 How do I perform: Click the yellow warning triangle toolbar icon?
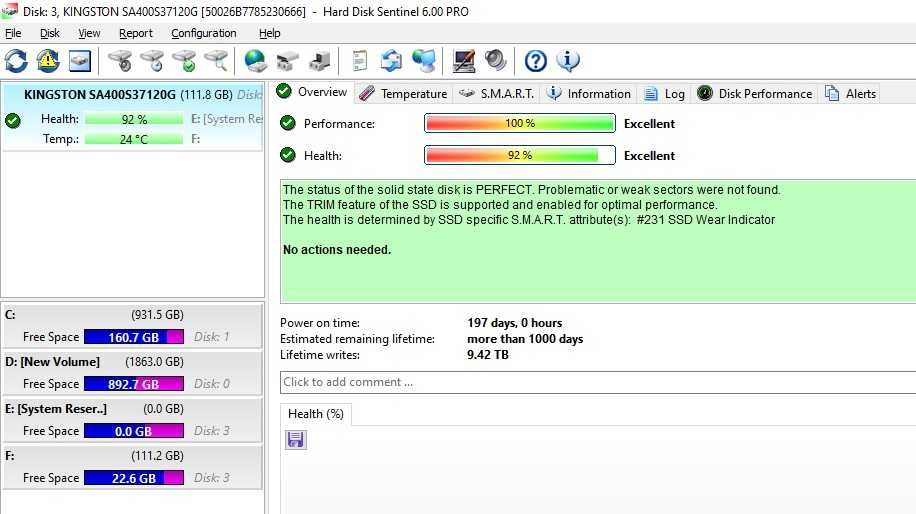(48, 61)
